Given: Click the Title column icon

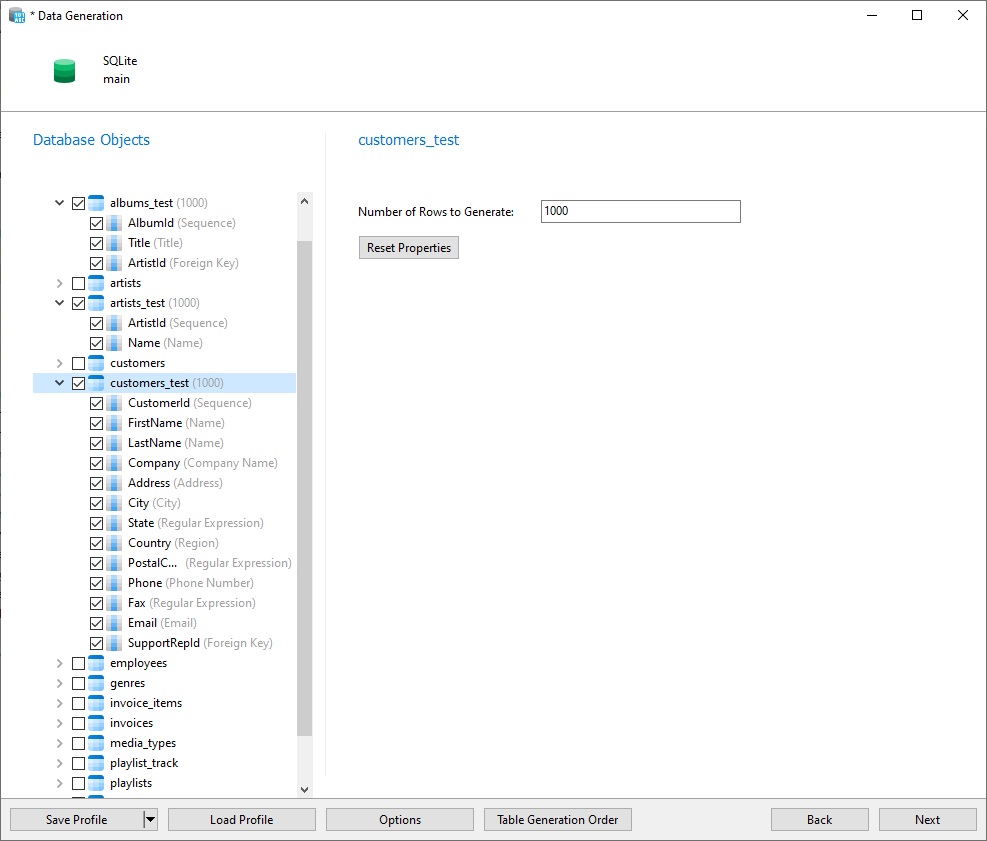Looking at the screenshot, I should (114, 243).
